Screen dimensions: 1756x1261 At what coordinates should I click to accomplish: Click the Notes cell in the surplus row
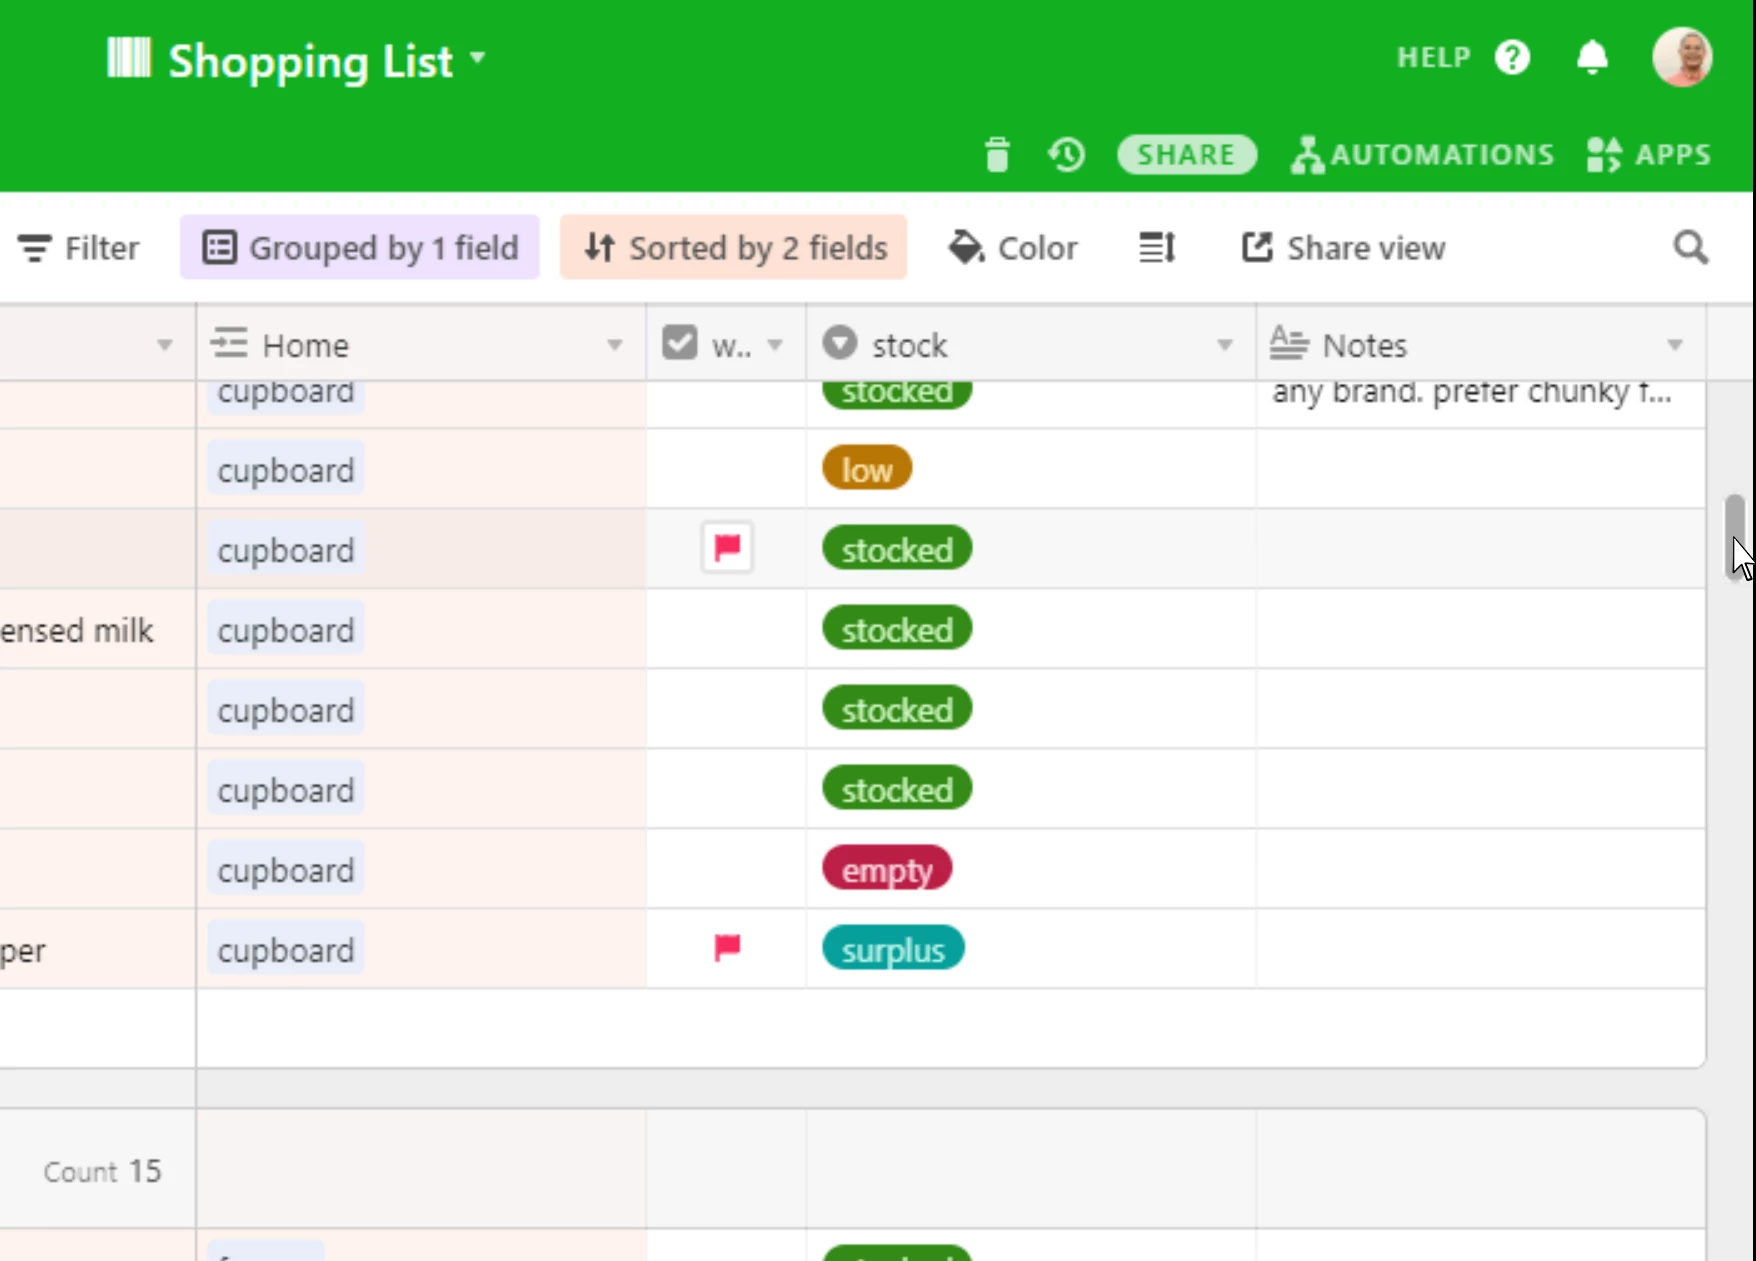click(1481, 949)
